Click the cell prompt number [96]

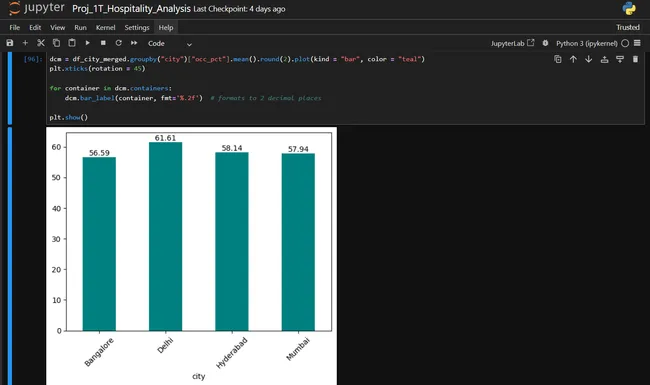[x=33, y=59]
